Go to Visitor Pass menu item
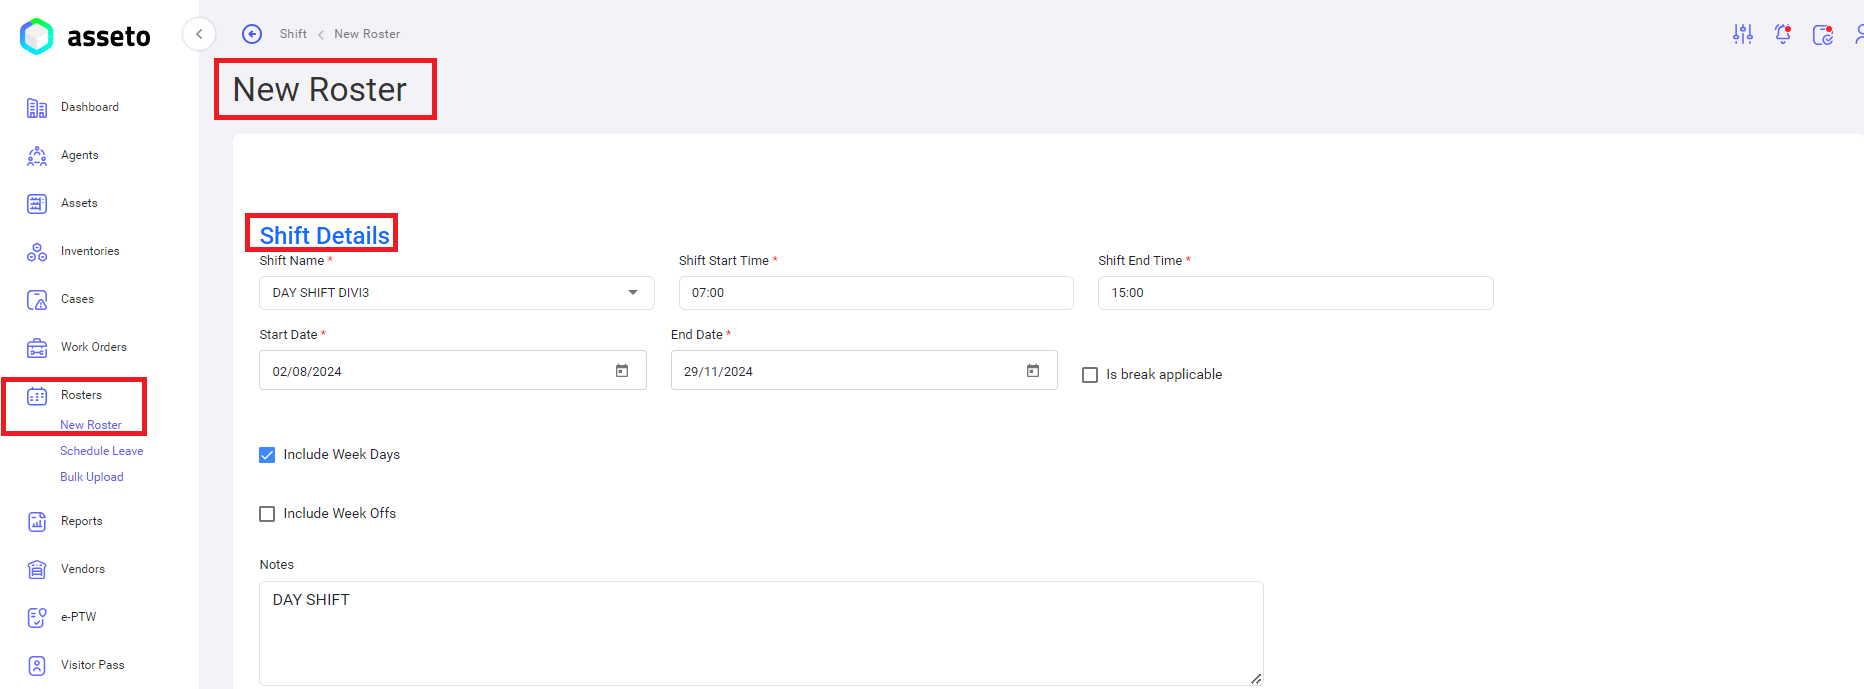The height and width of the screenshot is (689, 1864). [x=93, y=665]
